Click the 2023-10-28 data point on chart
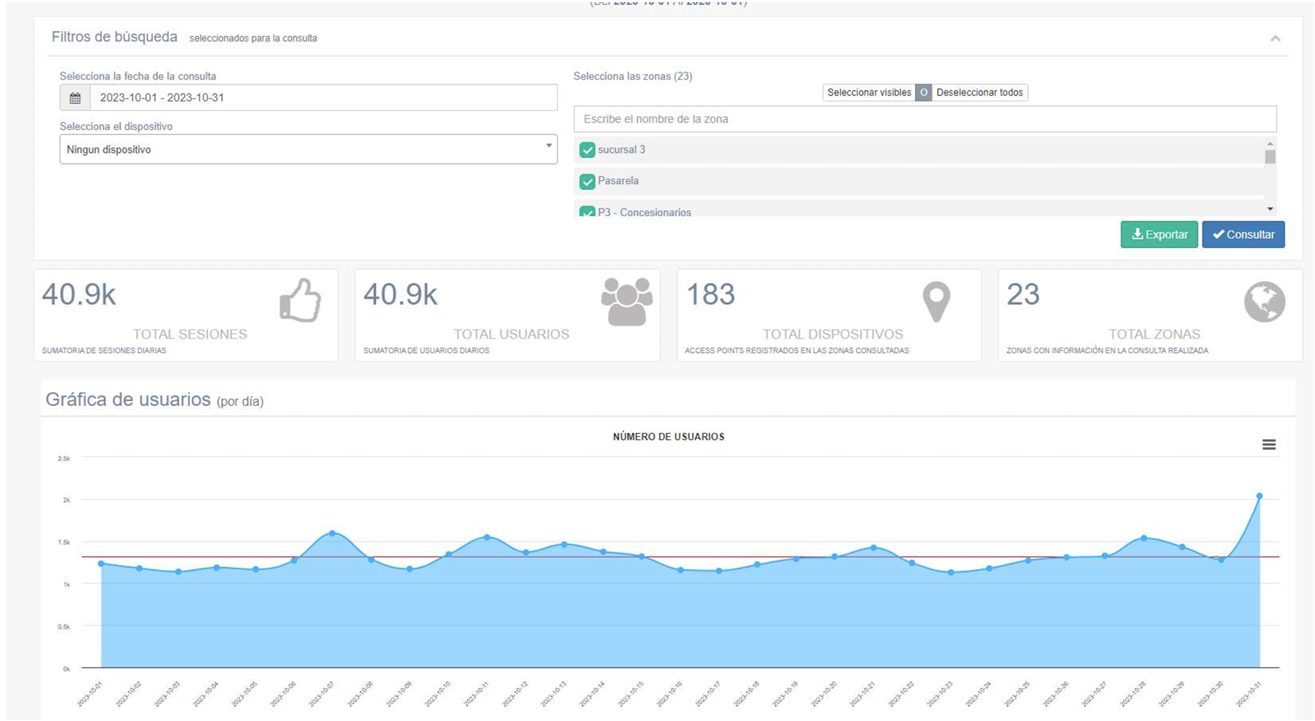This screenshot has height=721, width=1315. [1144, 538]
